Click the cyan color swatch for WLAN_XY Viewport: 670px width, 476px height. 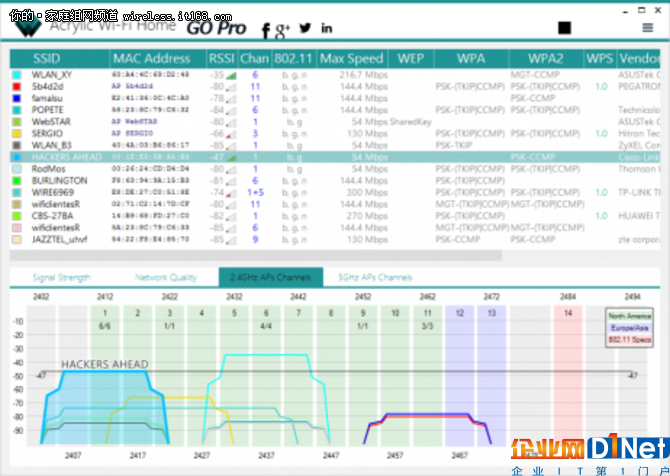click(17, 75)
